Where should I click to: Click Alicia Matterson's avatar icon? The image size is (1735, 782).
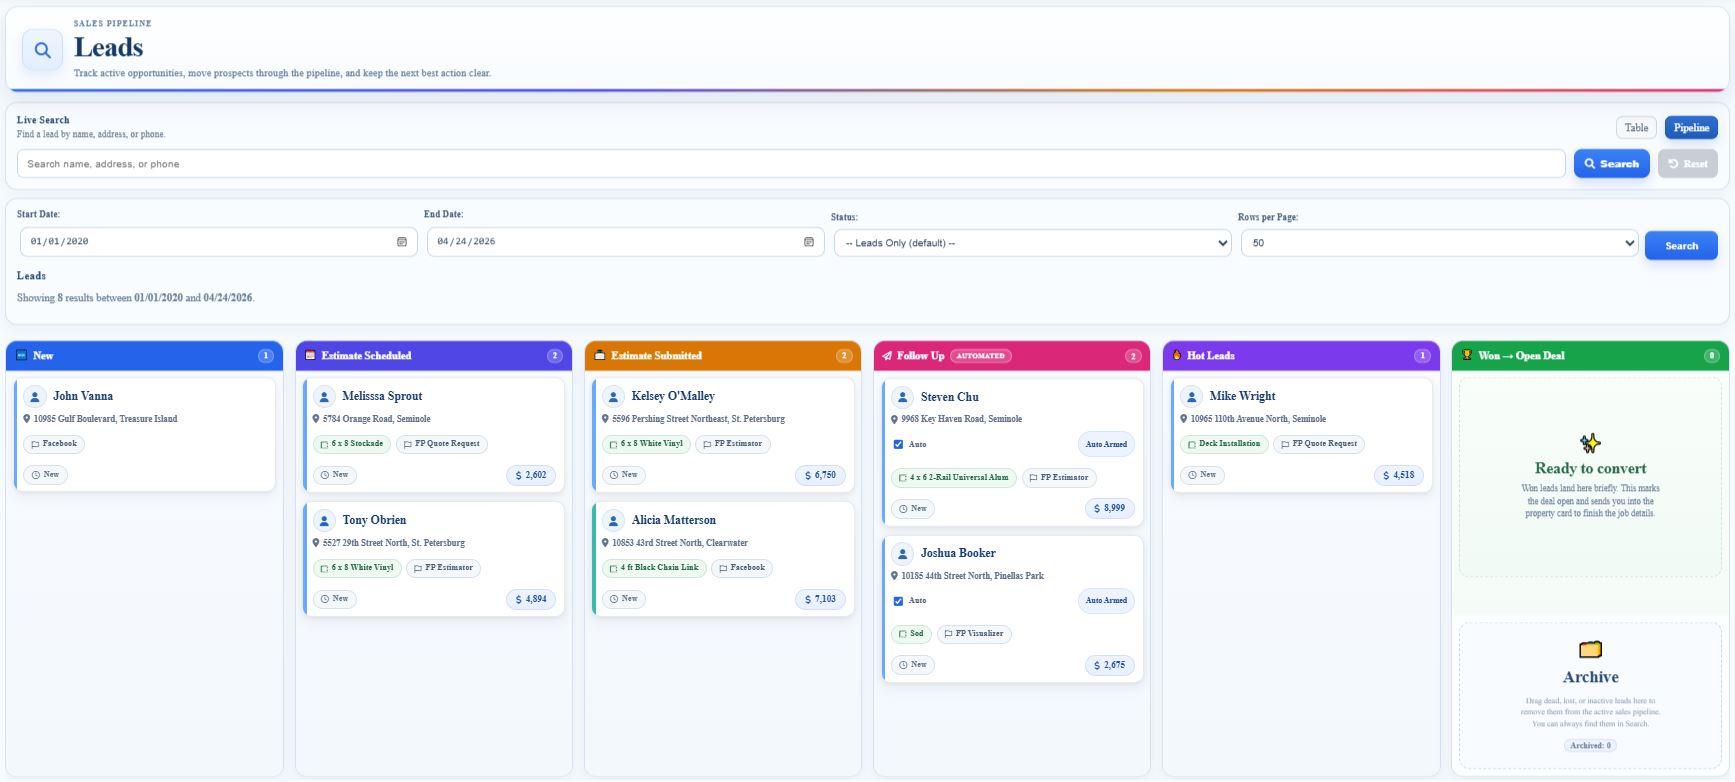614,520
